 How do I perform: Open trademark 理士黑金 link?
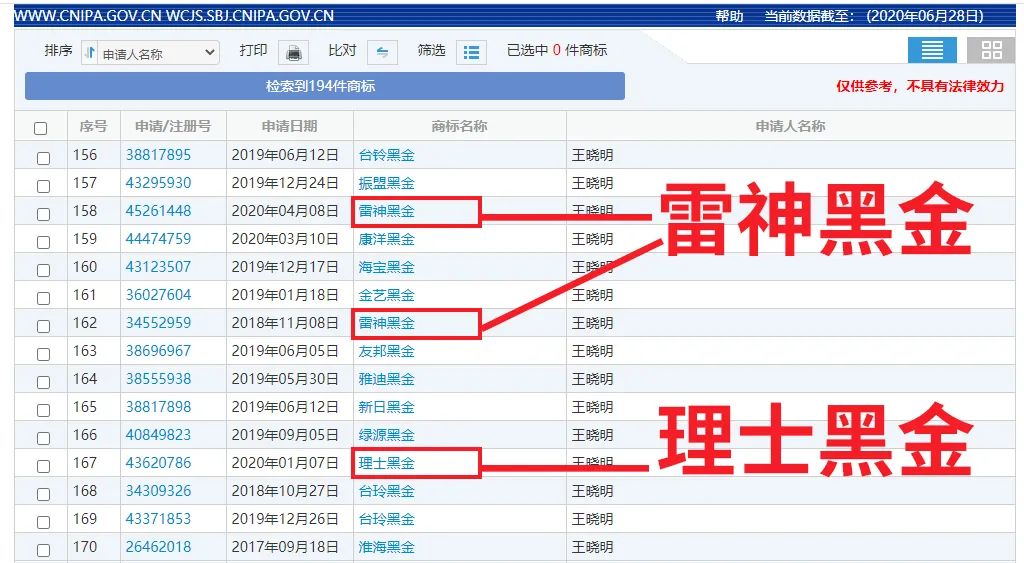(386, 463)
